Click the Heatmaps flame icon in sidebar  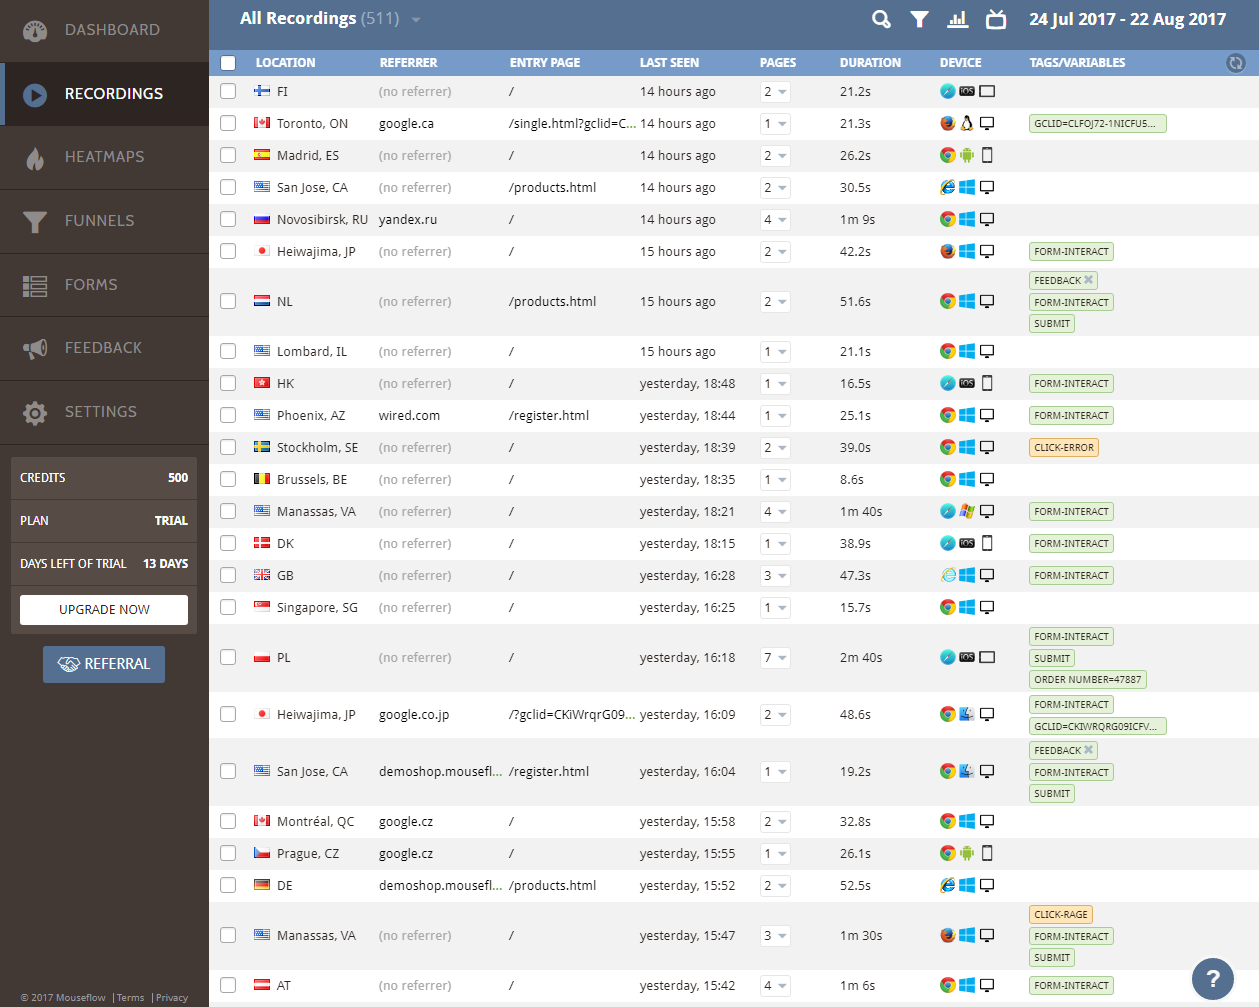pos(35,158)
